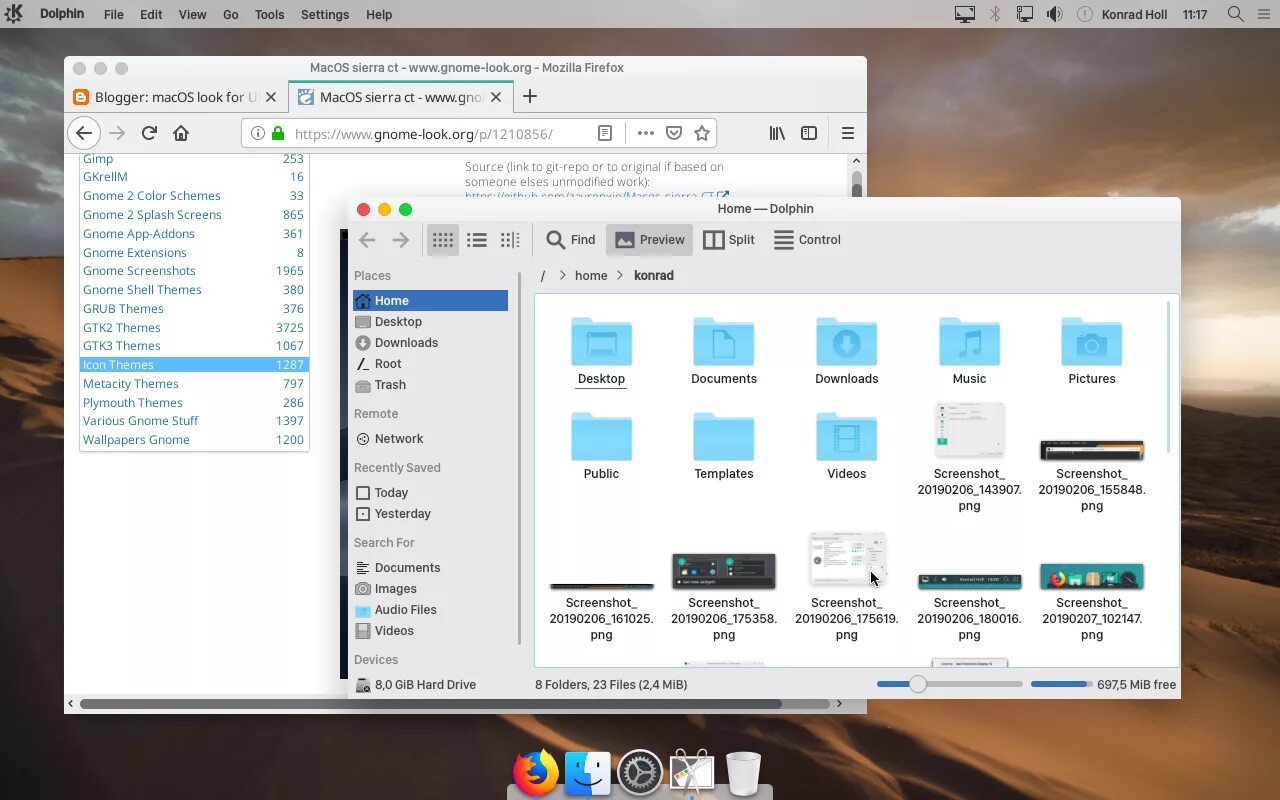
Task: Reload the page in Firefox
Action: click(149, 133)
